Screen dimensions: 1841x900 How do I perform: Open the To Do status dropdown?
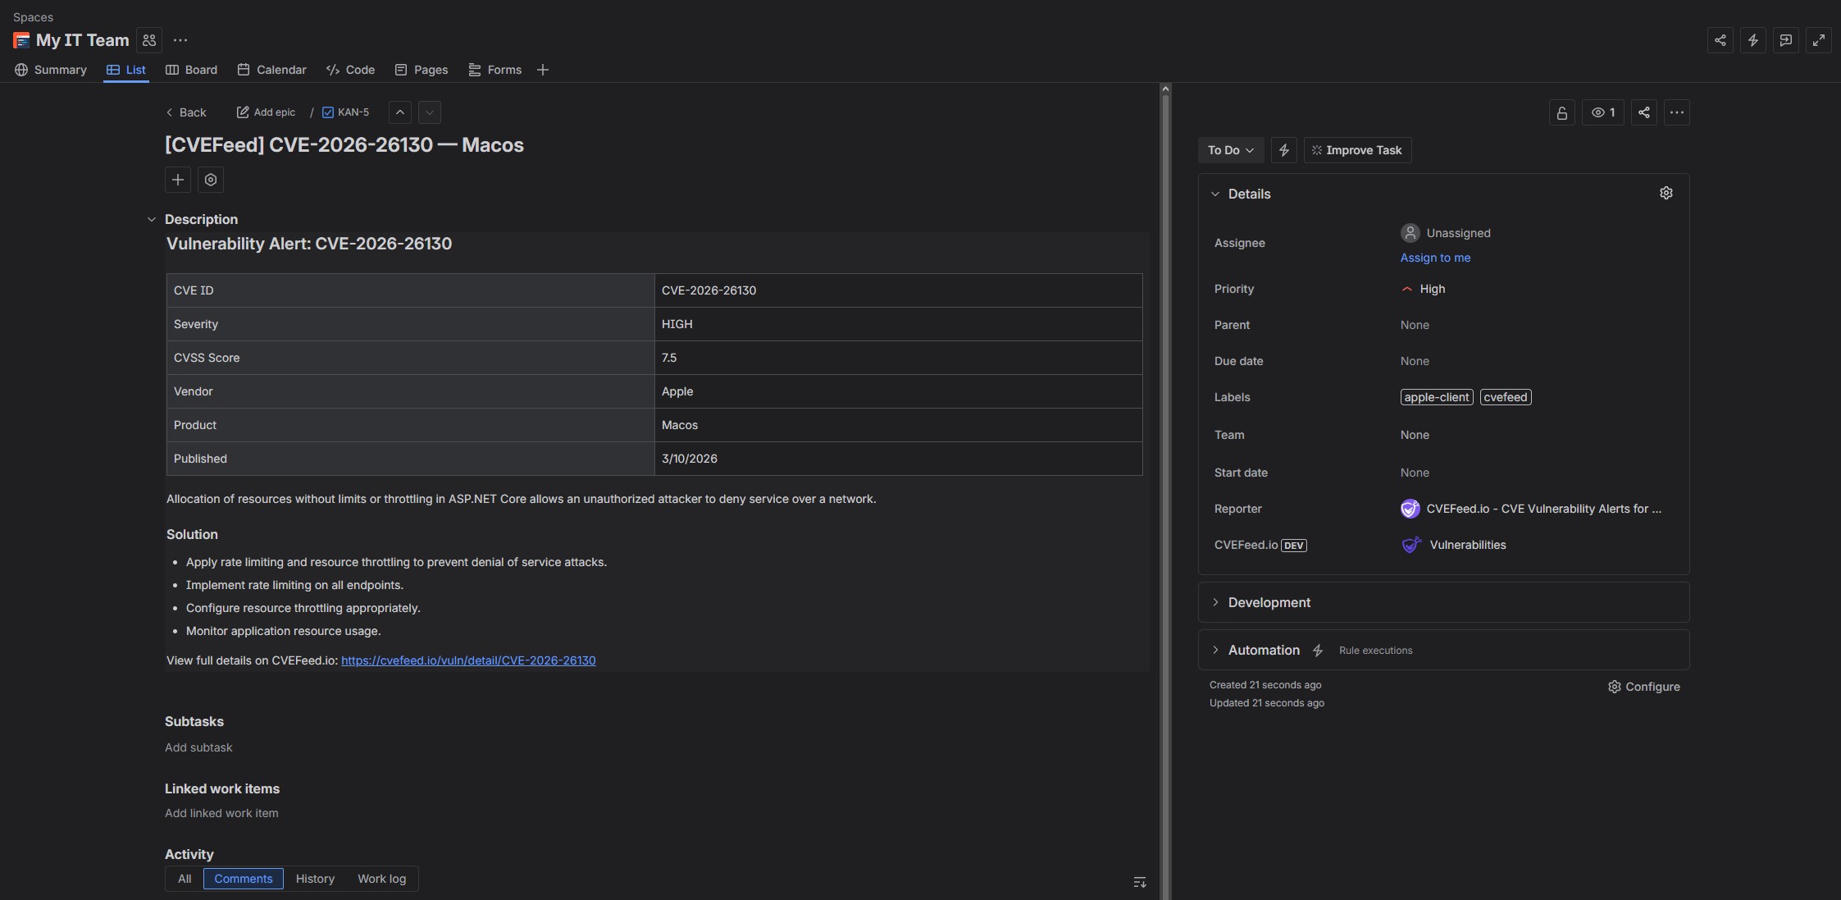1230,149
